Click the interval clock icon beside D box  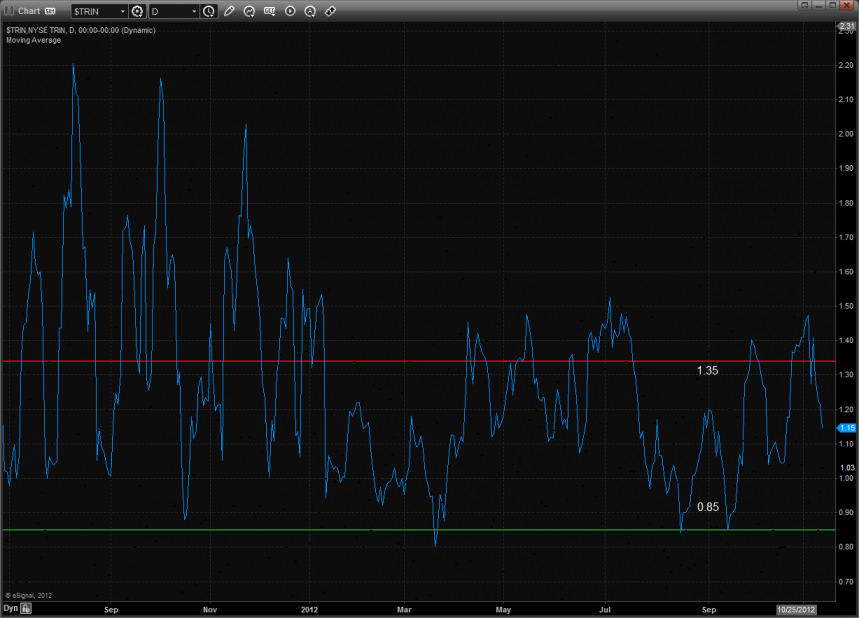(208, 11)
